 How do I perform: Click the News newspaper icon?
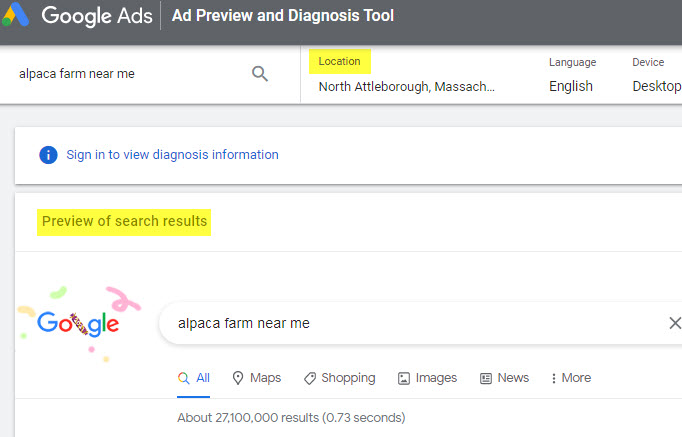tap(486, 378)
